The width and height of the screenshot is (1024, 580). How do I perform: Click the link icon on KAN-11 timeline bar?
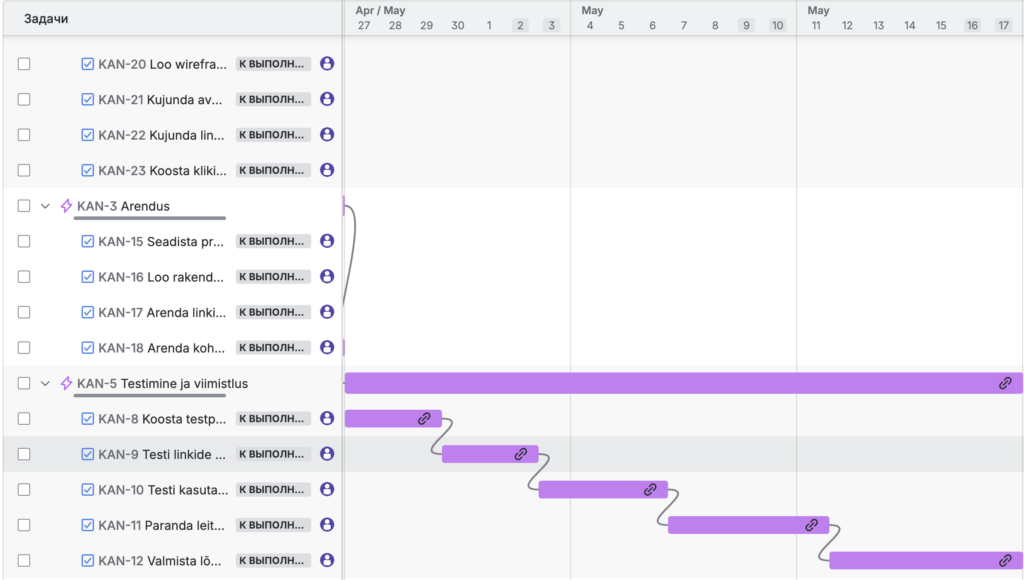(812, 525)
